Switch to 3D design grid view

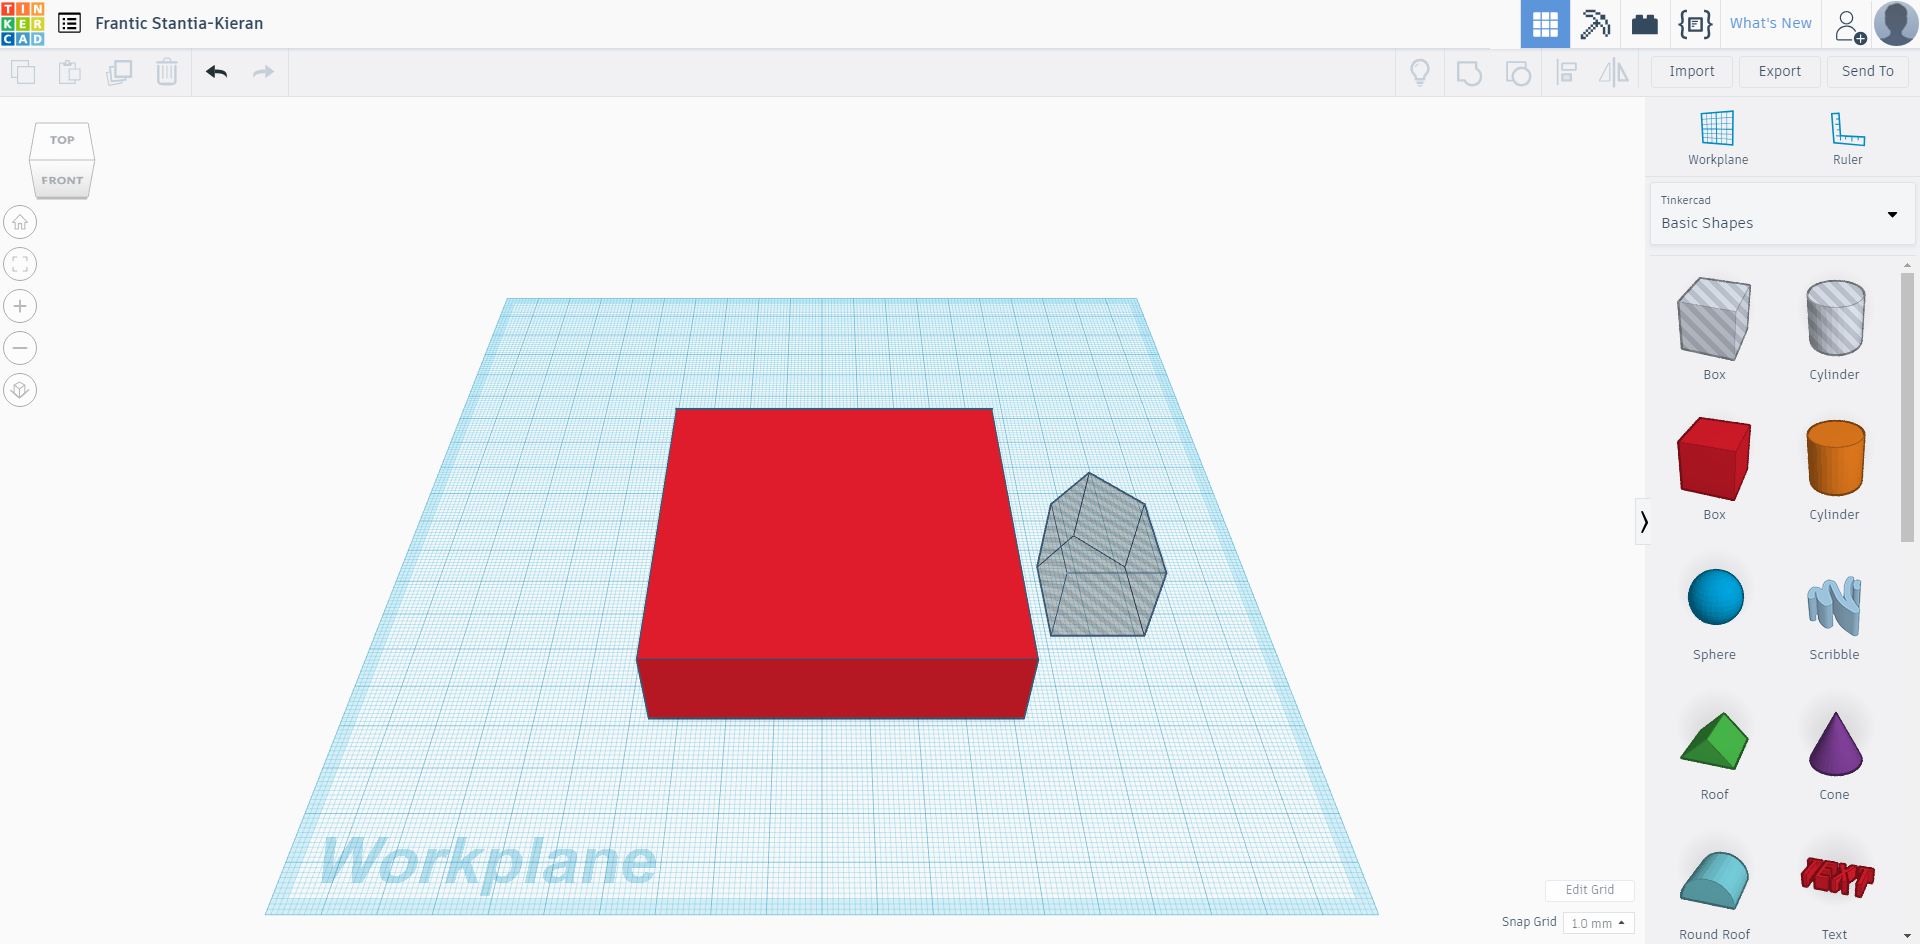[1545, 24]
